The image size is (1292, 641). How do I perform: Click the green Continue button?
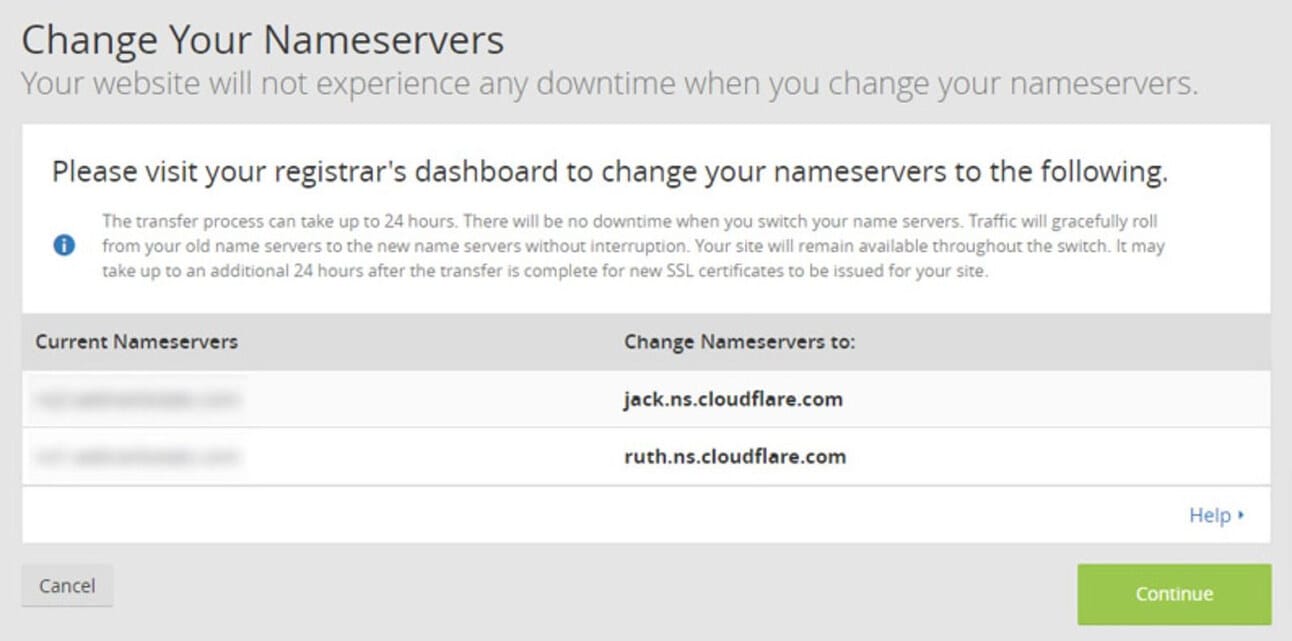pos(1174,594)
